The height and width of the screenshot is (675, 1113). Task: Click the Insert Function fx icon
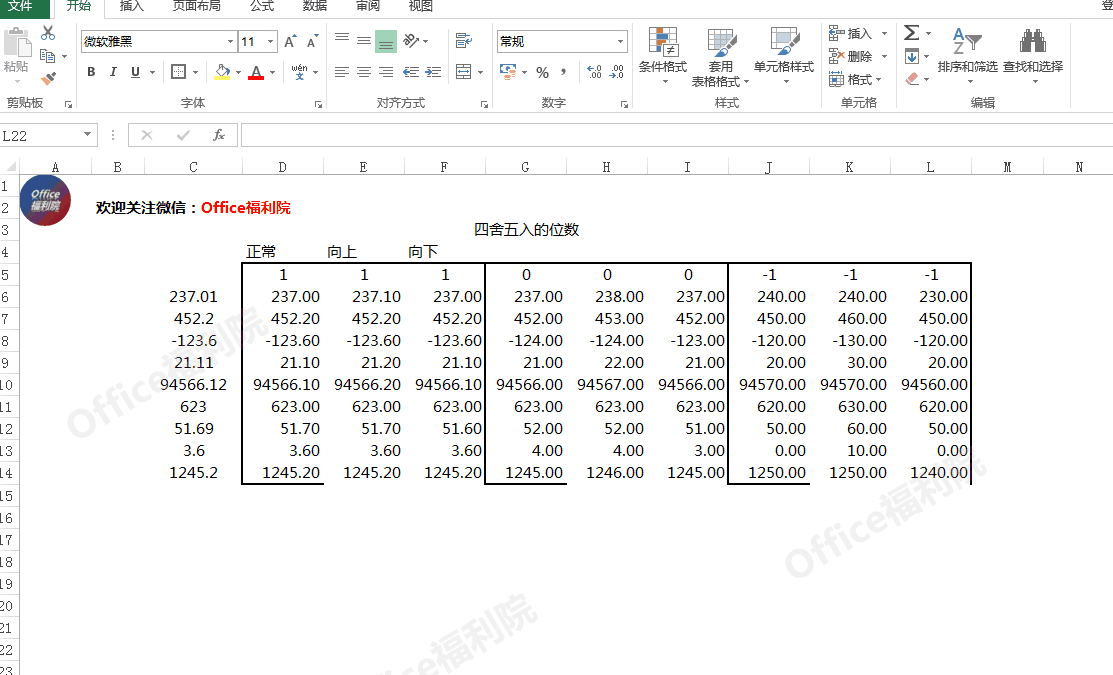click(x=219, y=135)
